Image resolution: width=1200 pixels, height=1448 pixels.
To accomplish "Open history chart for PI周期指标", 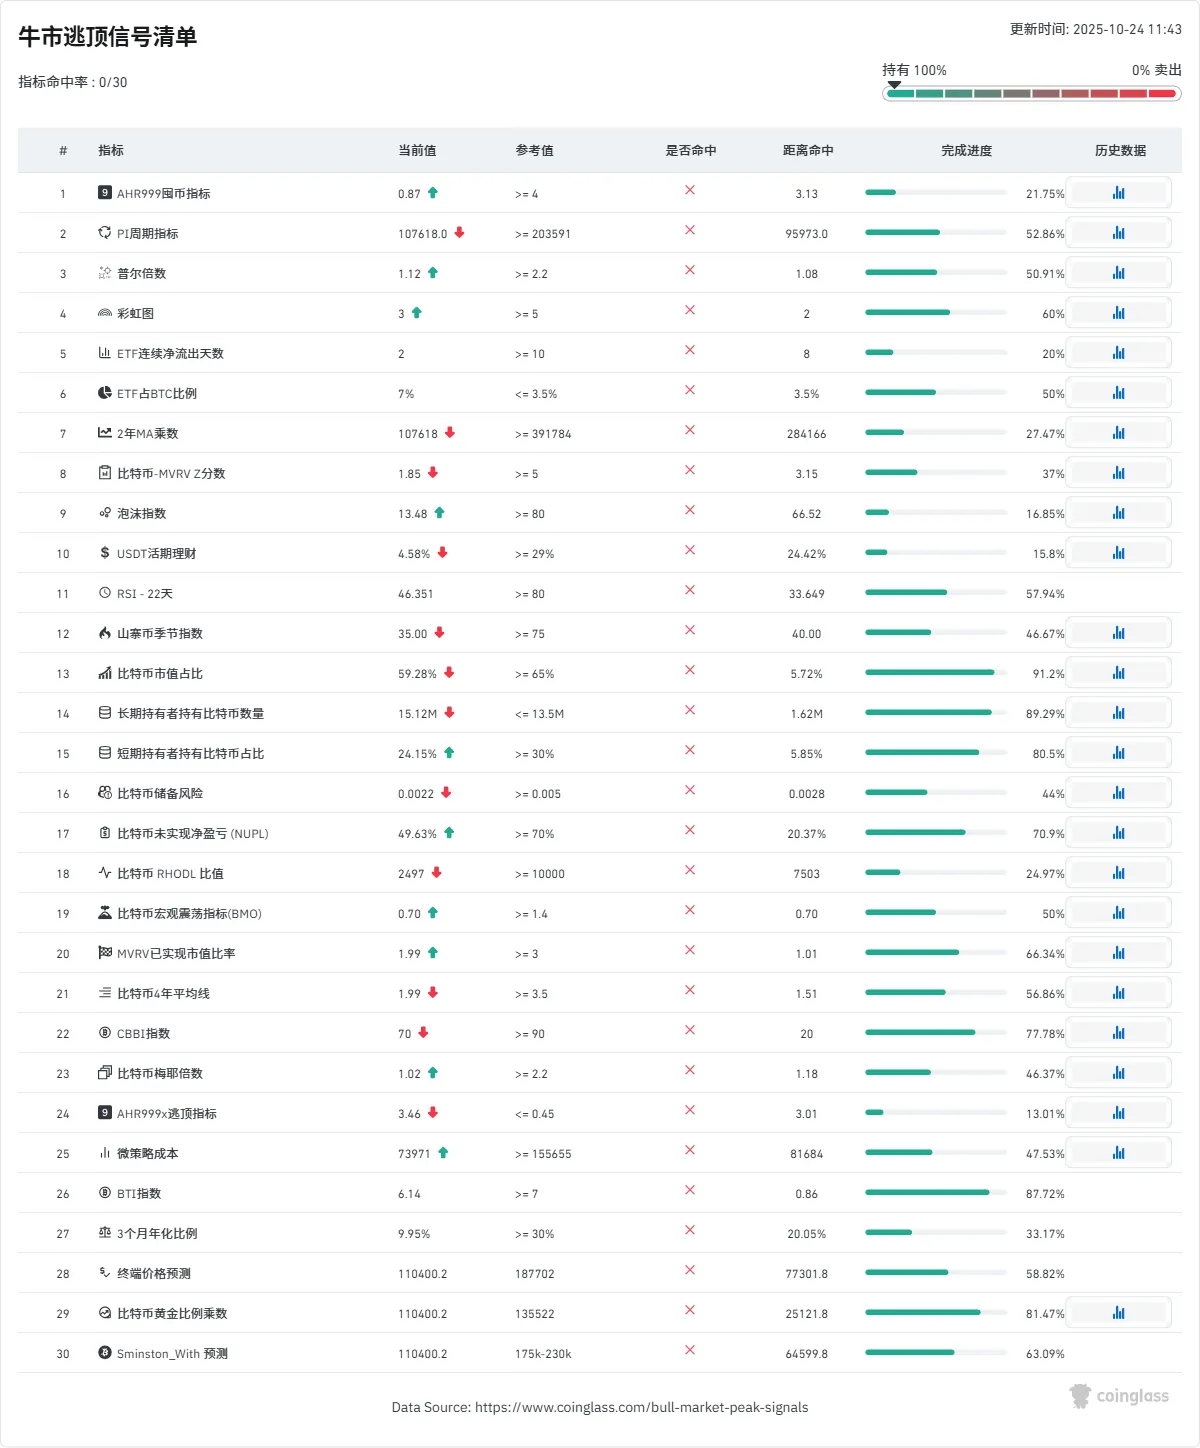I will click(x=1118, y=233).
